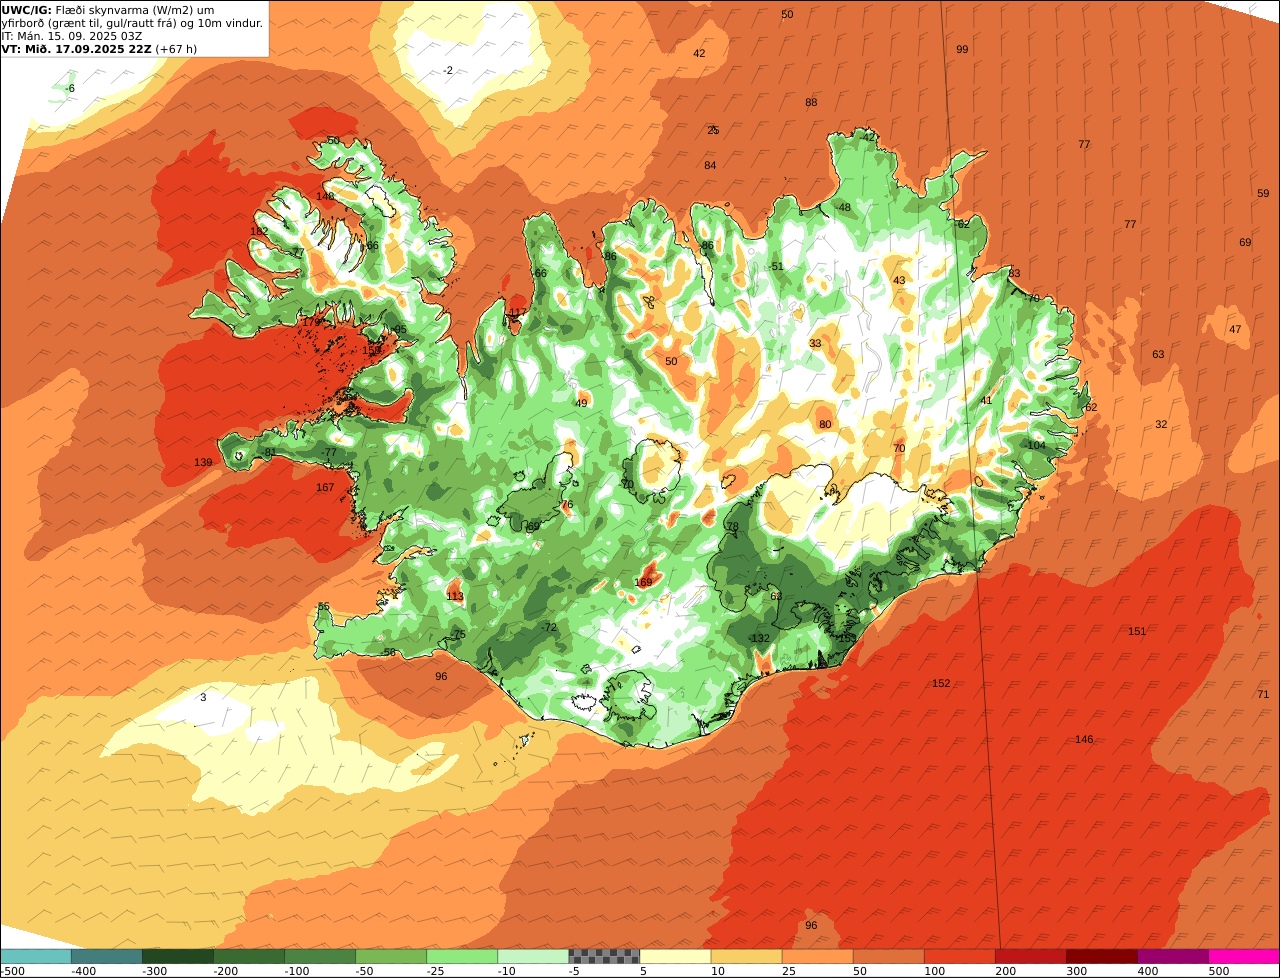Click the map value '32'
Image resolution: width=1280 pixels, height=978 pixels.
(x=1161, y=425)
